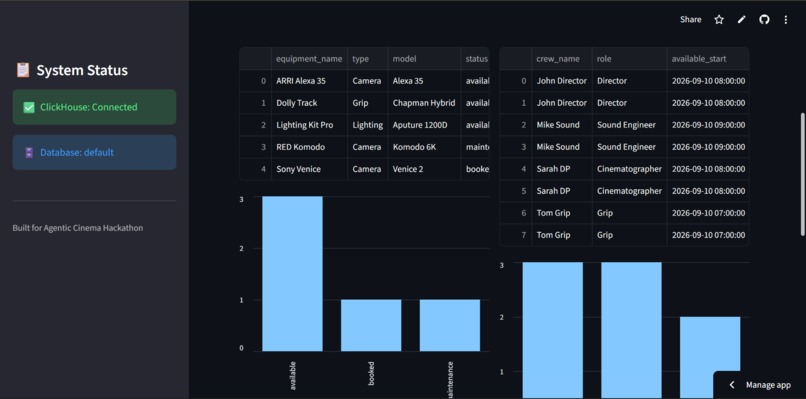
Task: Click the available bar in equipment chart
Action: (292, 274)
